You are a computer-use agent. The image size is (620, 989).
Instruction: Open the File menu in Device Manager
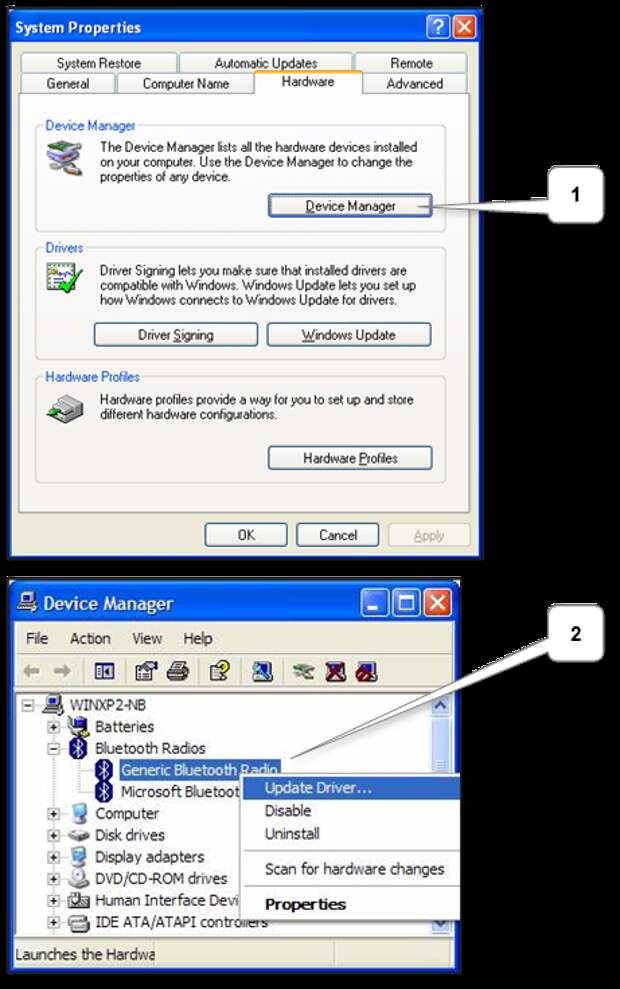pos(37,638)
